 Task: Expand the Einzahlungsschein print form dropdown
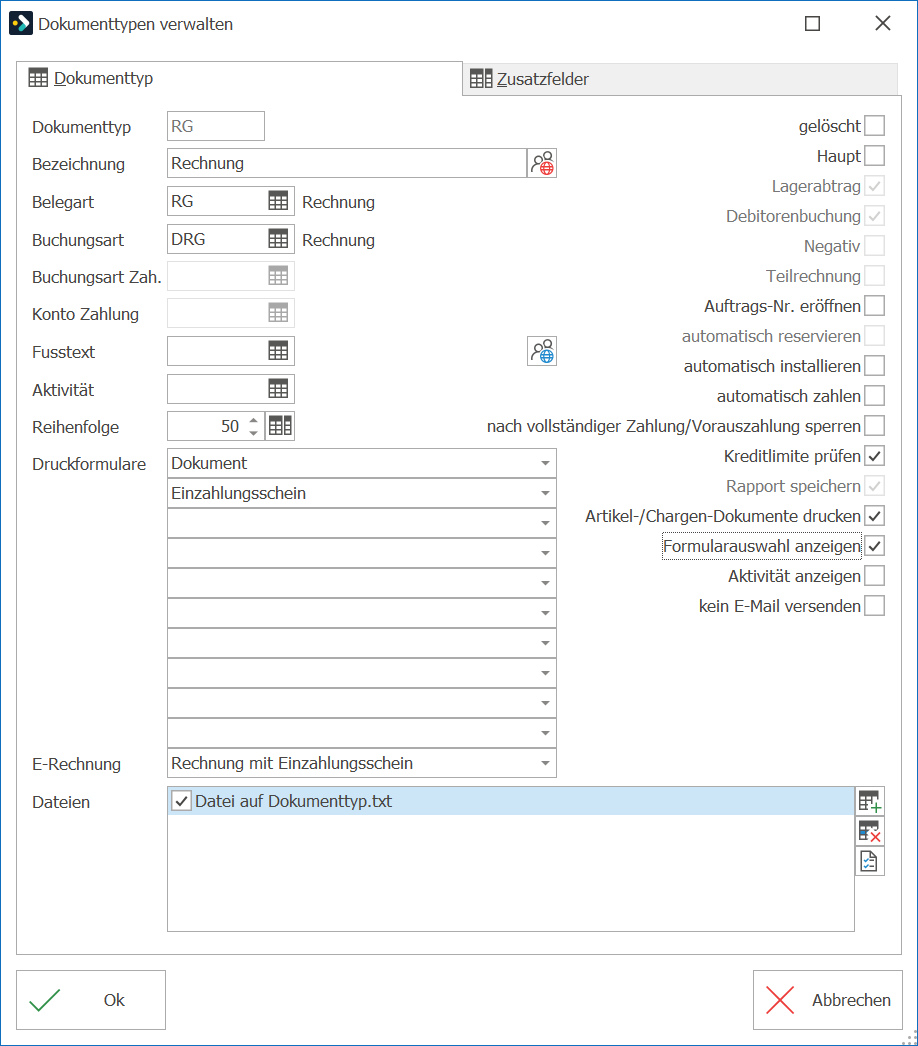pos(545,493)
